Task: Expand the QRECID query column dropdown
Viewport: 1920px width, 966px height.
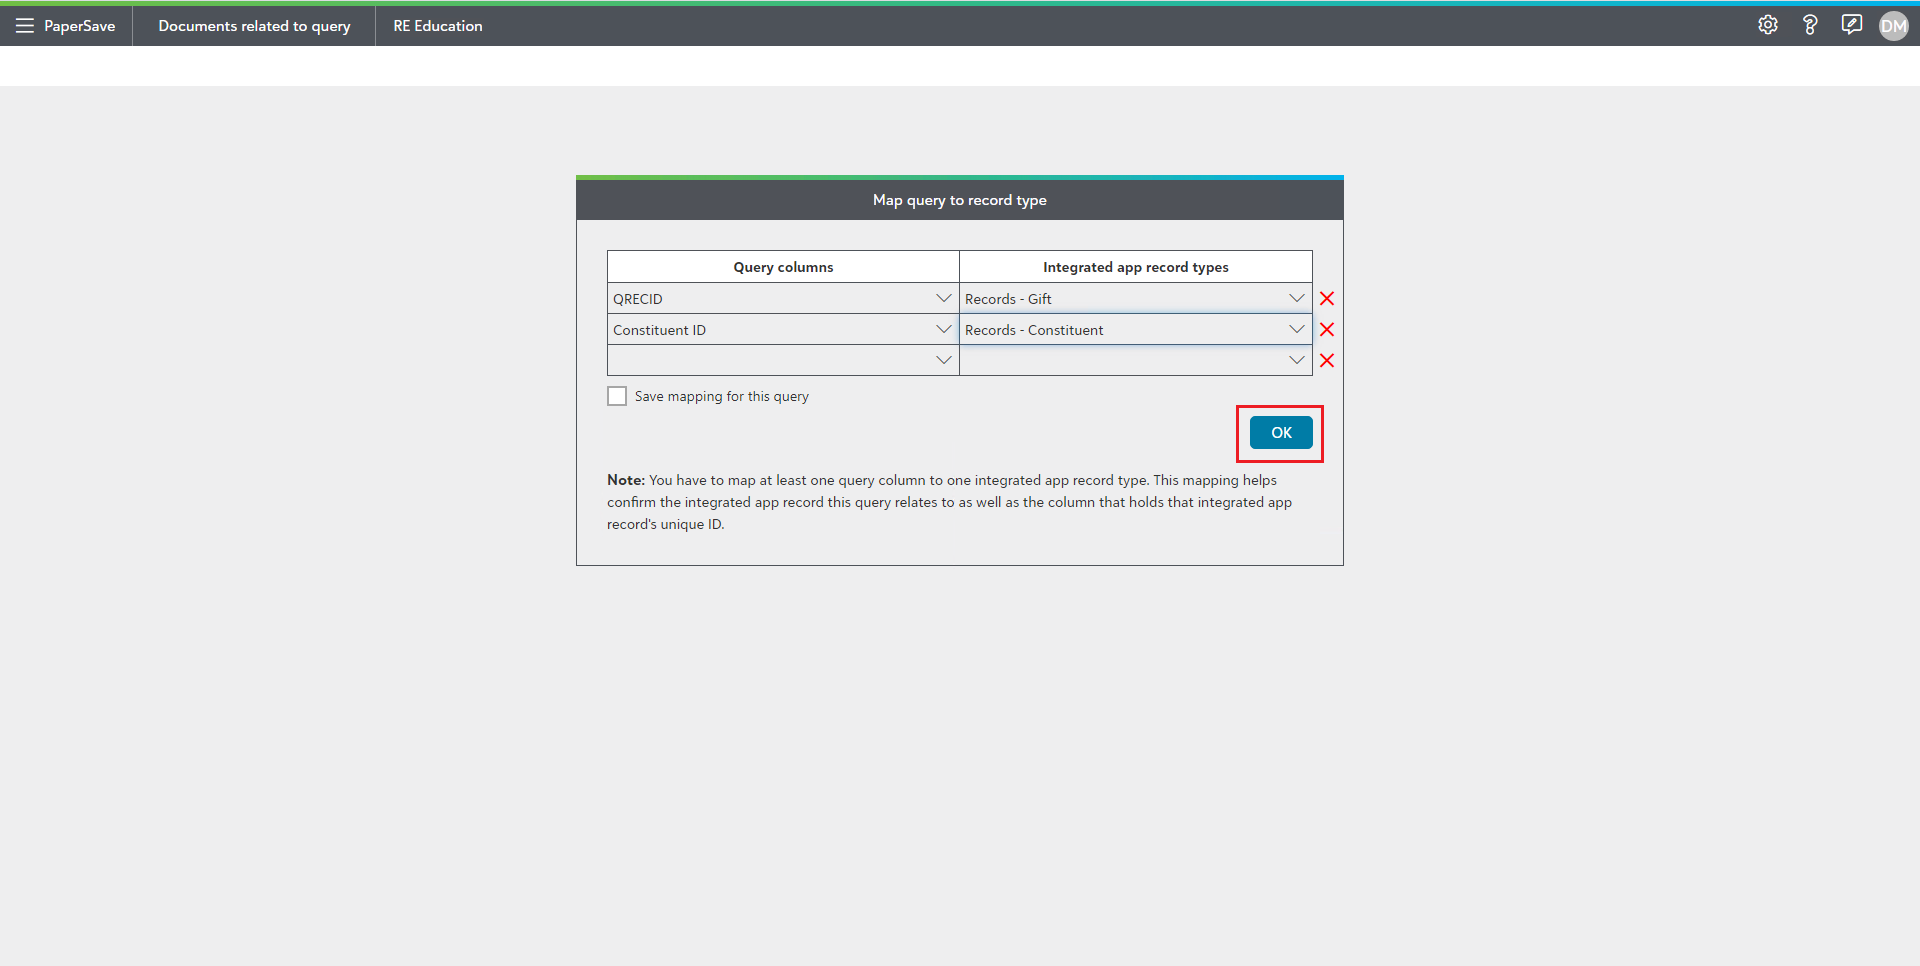Action: pos(943,299)
